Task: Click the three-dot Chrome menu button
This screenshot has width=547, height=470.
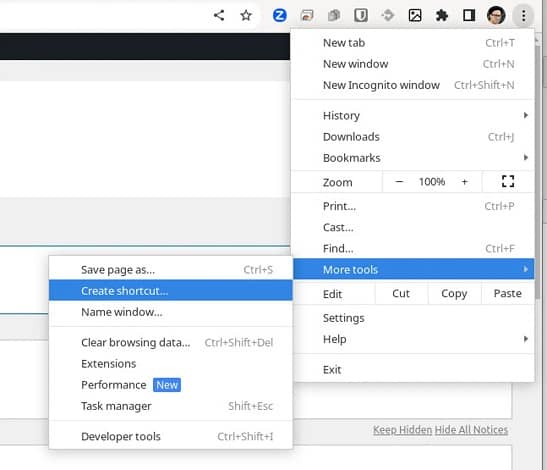Action: click(523, 15)
